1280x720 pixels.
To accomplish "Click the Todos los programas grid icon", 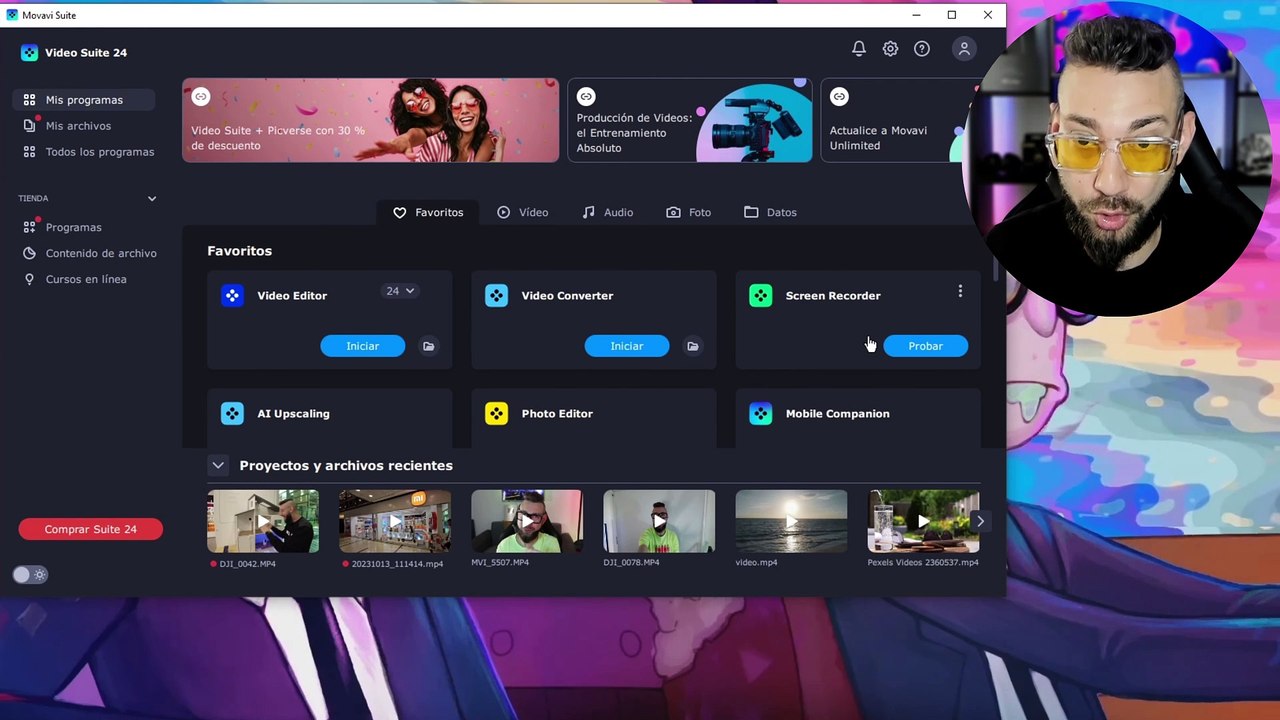I will 29,152.
